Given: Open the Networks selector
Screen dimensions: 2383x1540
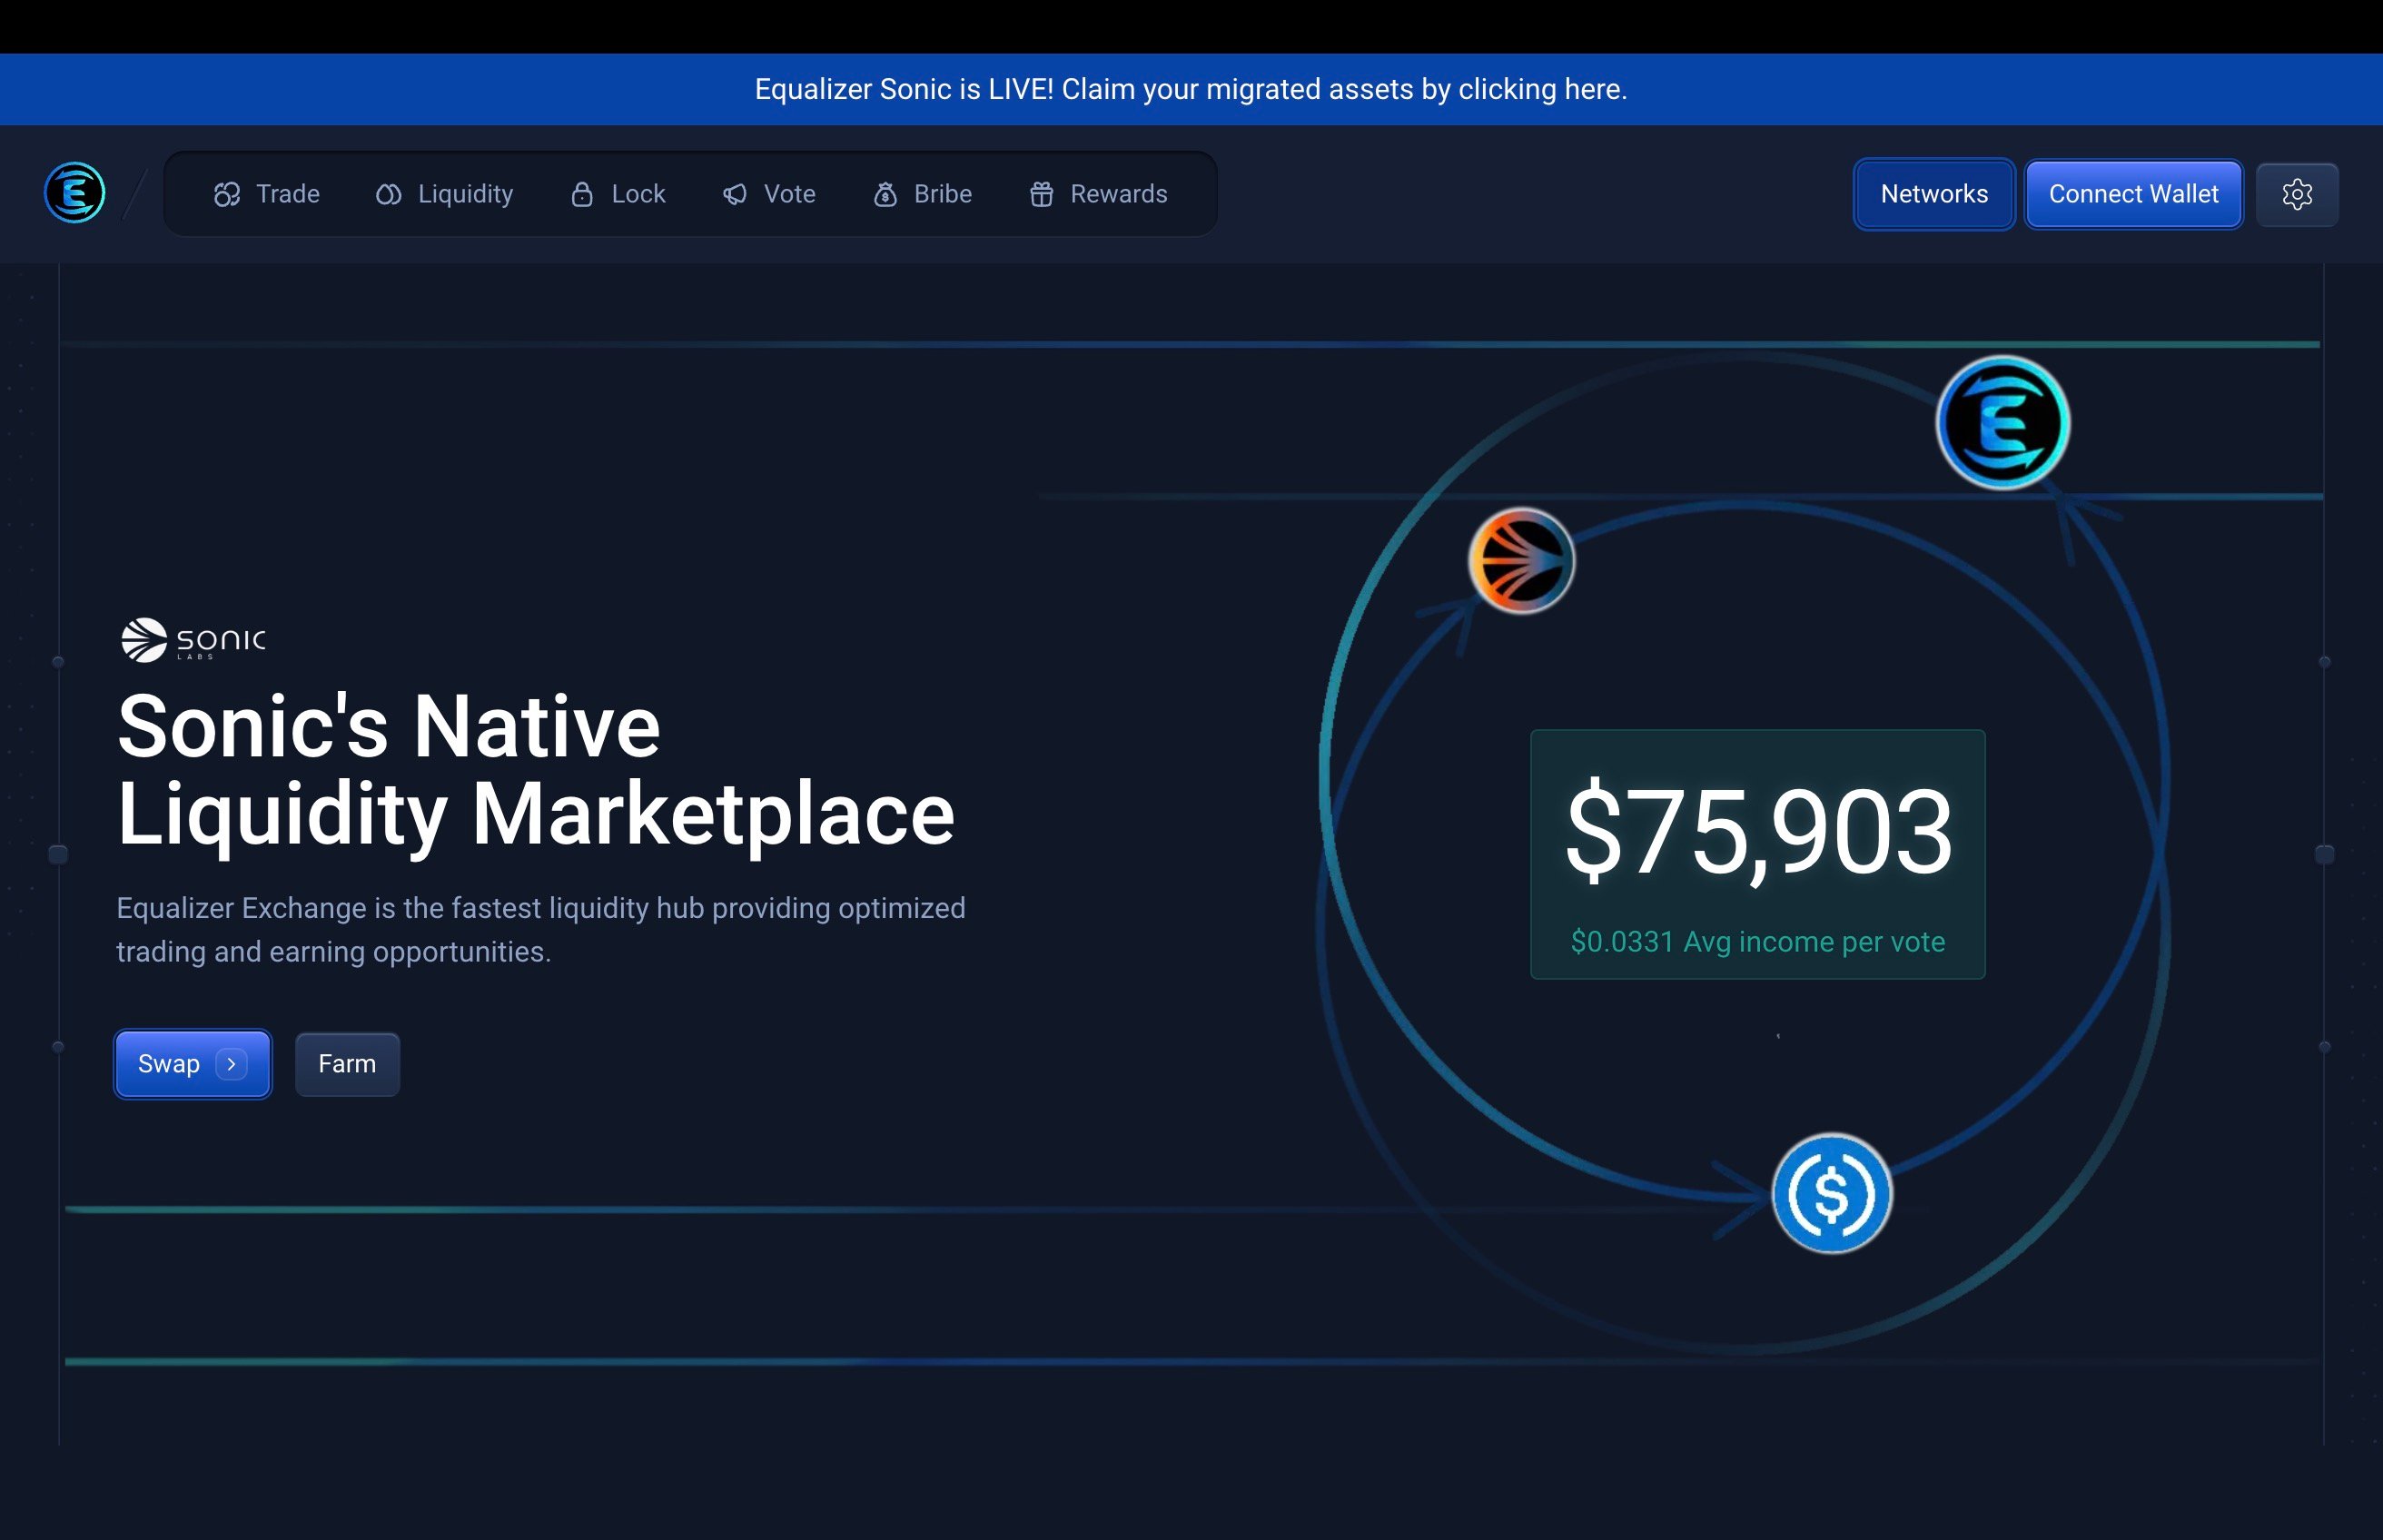Looking at the screenshot, I should tap(1934, 194).
